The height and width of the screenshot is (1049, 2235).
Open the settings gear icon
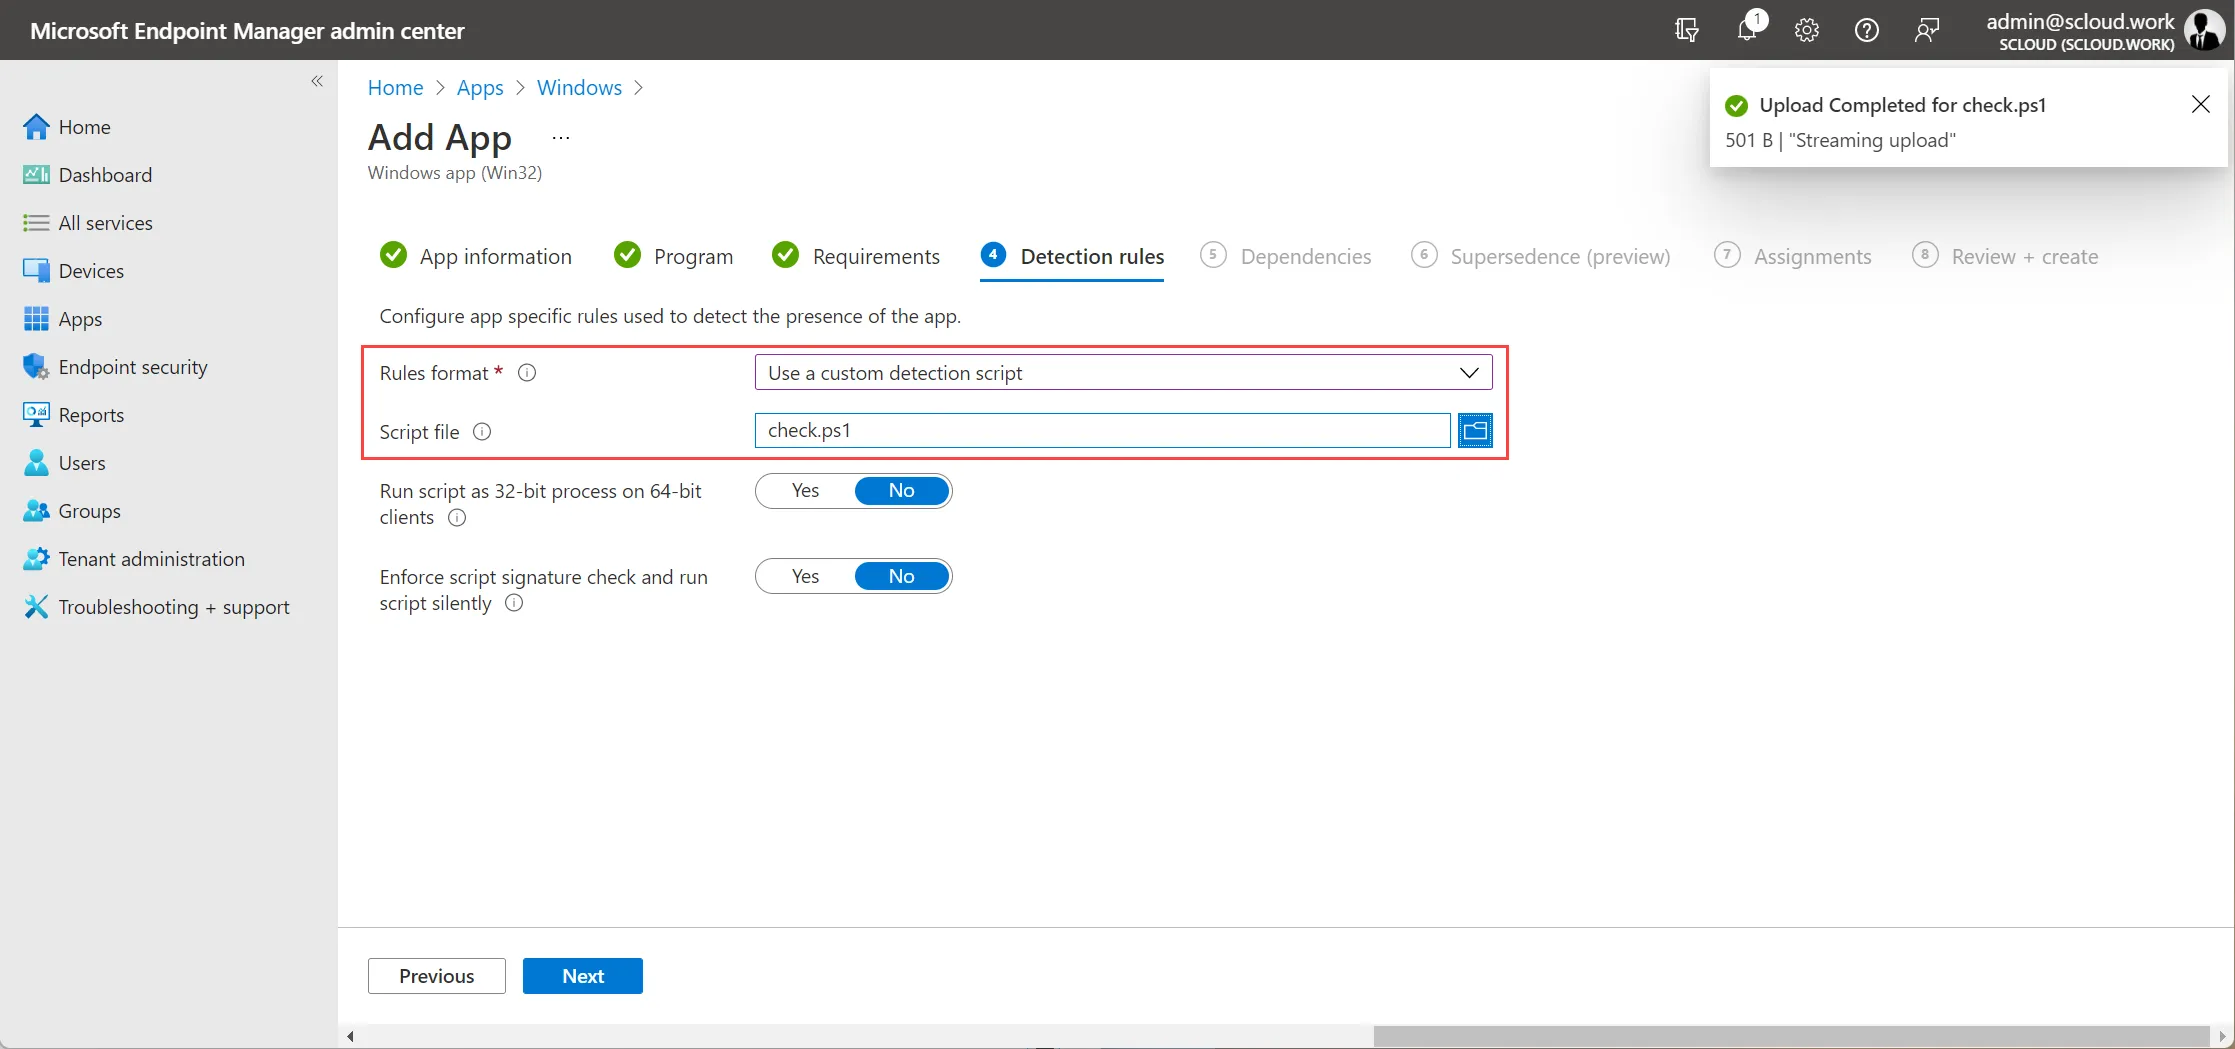[1807, 30]
